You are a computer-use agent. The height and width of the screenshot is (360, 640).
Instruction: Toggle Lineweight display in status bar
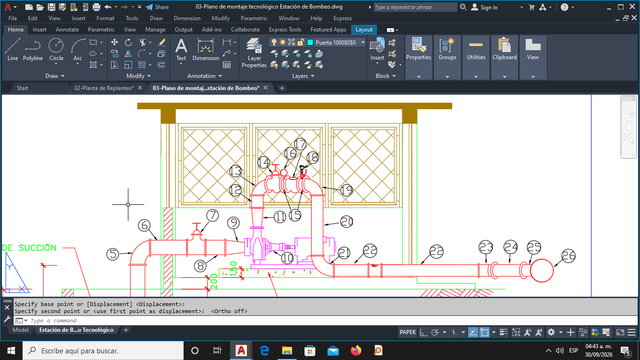coord(504,332)
